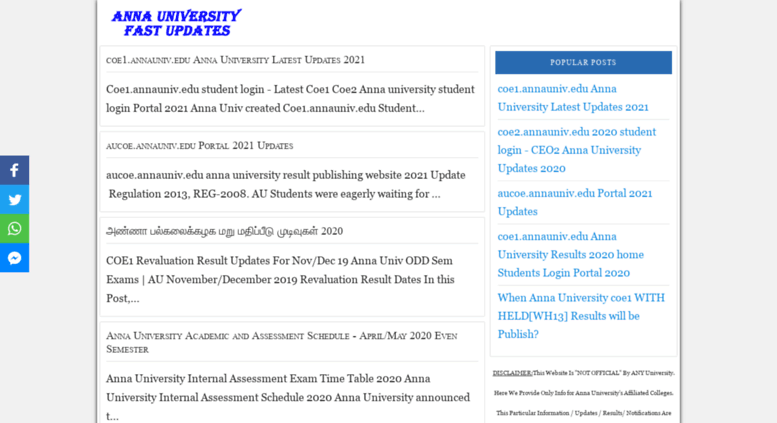Open sidebar link aucoe.annauniv.edu Portal 2021 Updates

pyautogui.click(x=574, y=202)
